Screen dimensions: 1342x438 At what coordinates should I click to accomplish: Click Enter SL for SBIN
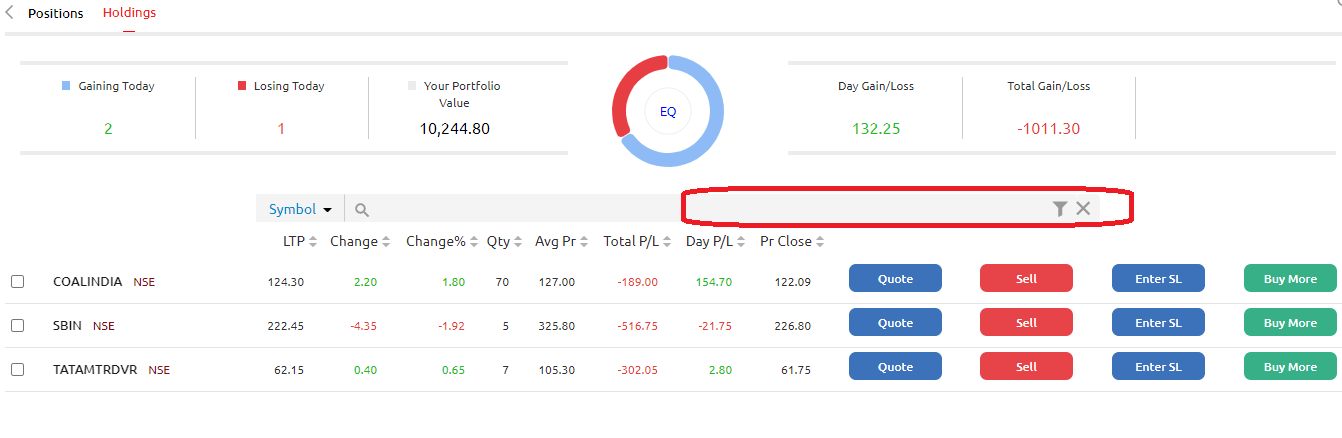coord(1158,323)
